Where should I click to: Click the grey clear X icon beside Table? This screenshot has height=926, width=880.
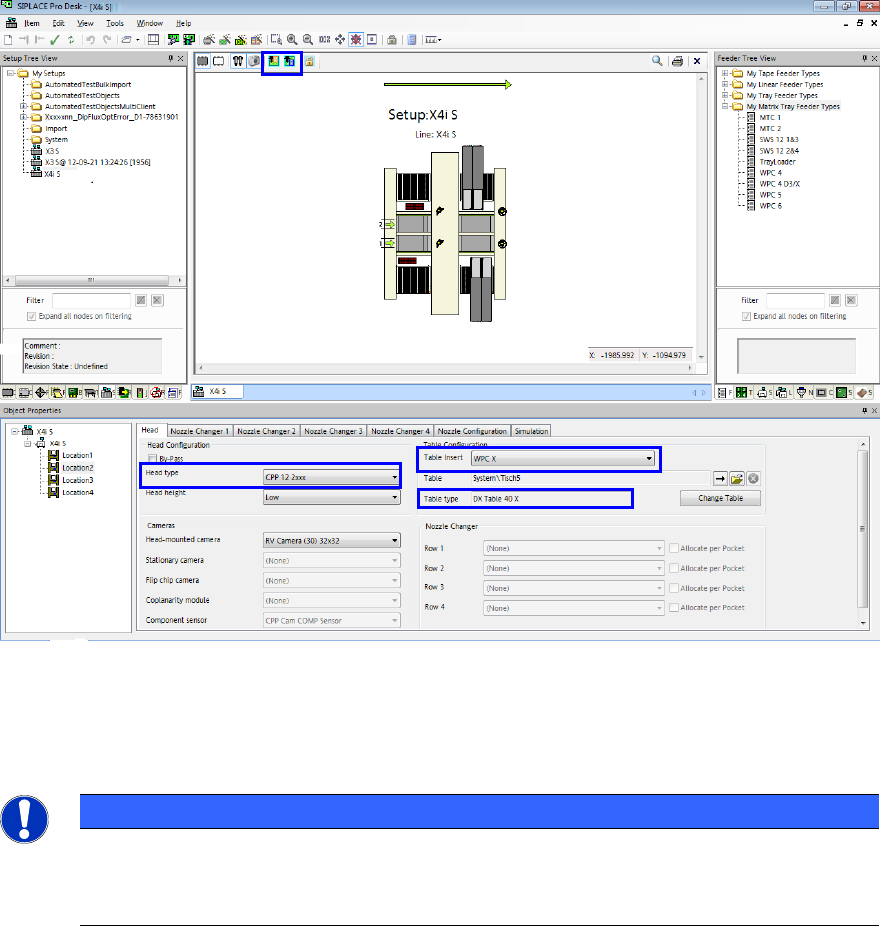753,478
